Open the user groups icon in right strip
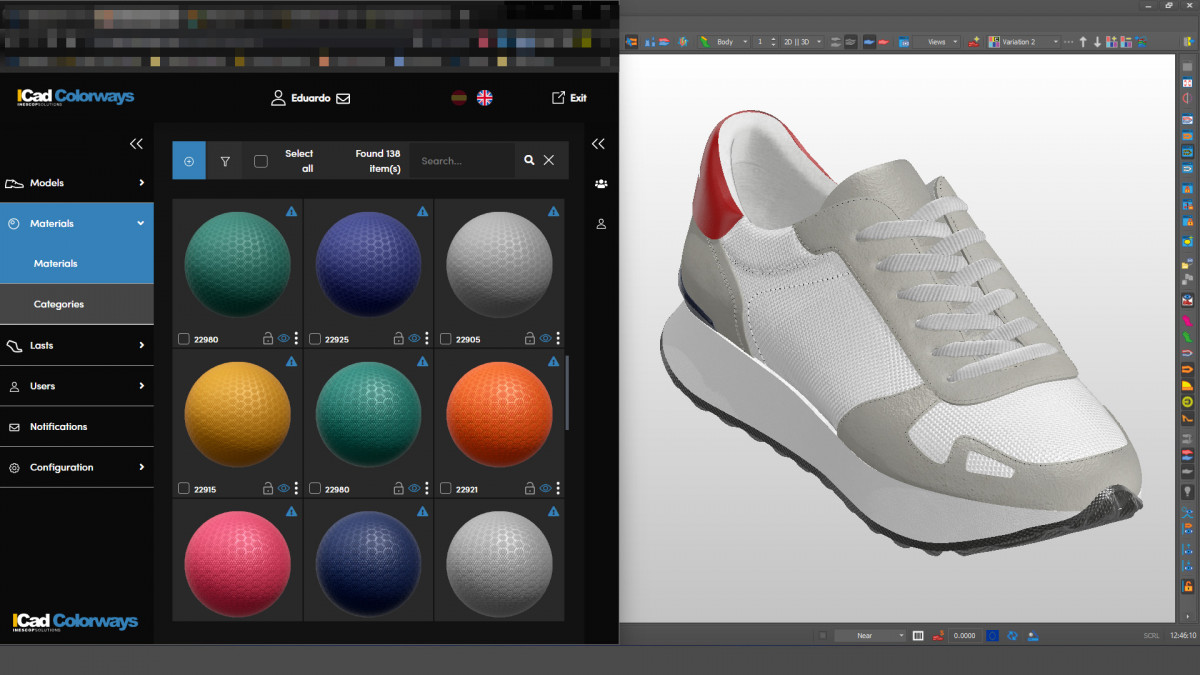The width and height of the screenshot is (1200, 675). [x=601, y=184]
